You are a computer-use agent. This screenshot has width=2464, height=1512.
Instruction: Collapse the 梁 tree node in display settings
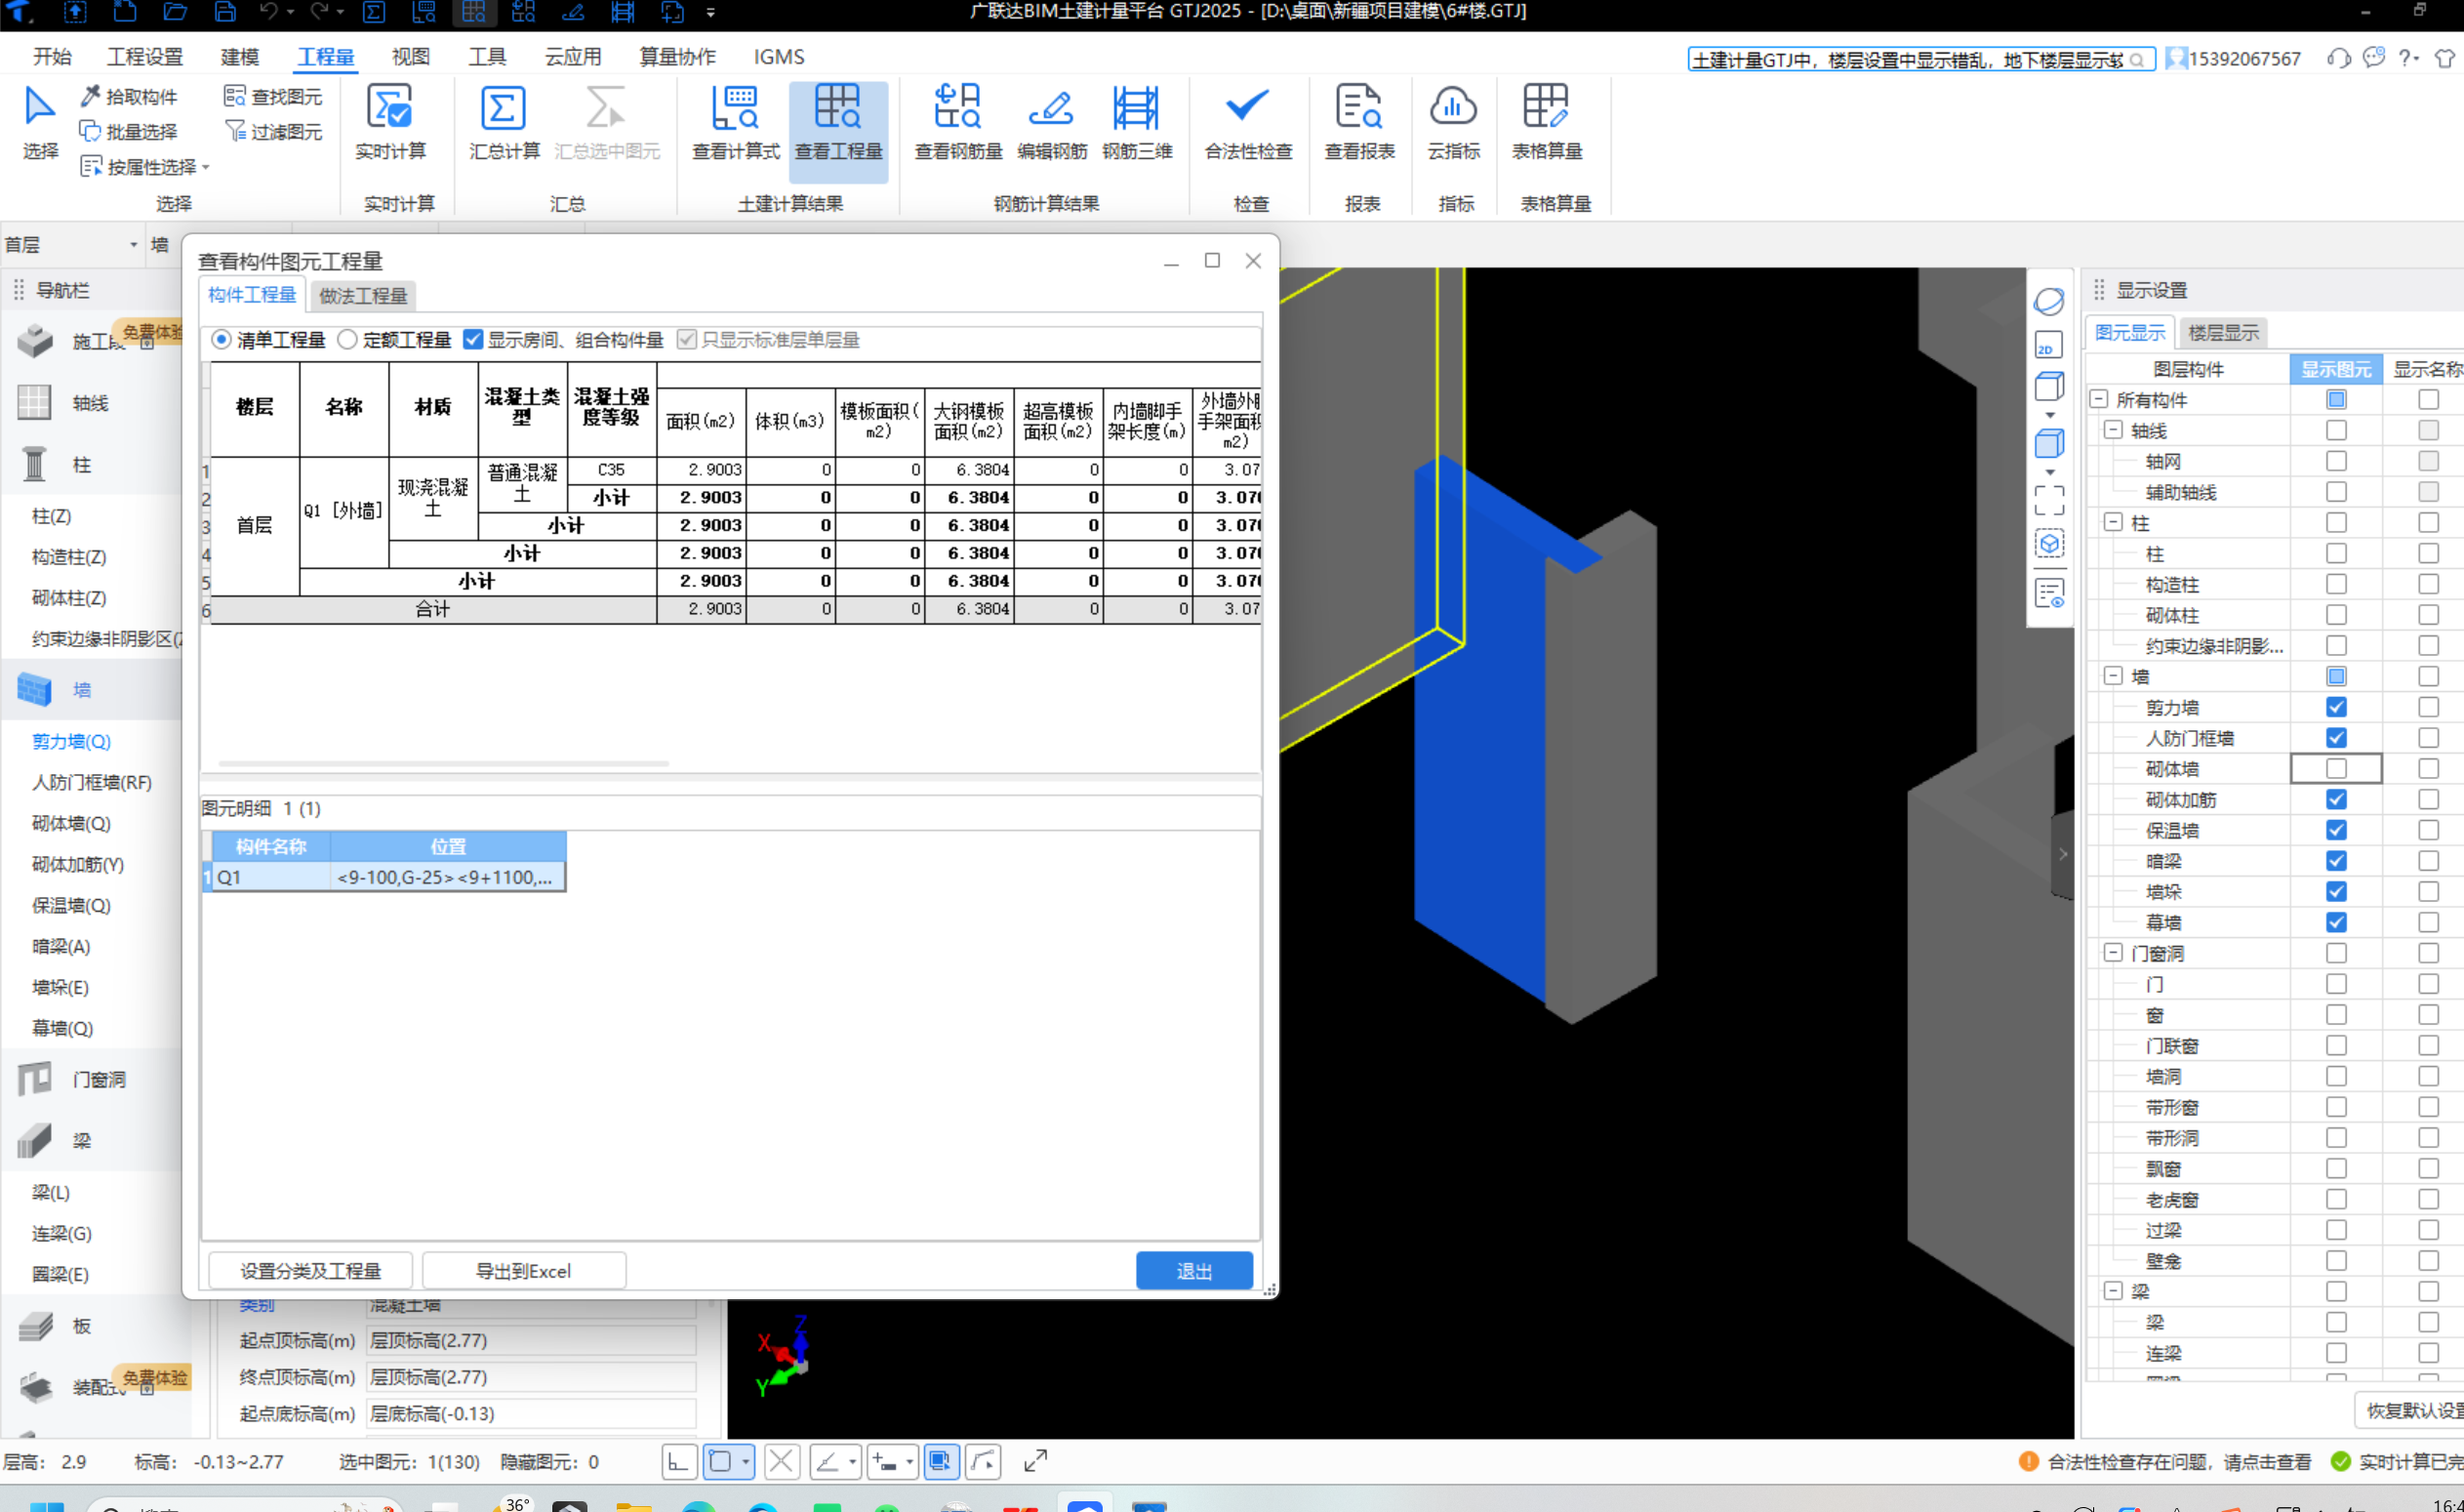[x=2113, y=1291]
